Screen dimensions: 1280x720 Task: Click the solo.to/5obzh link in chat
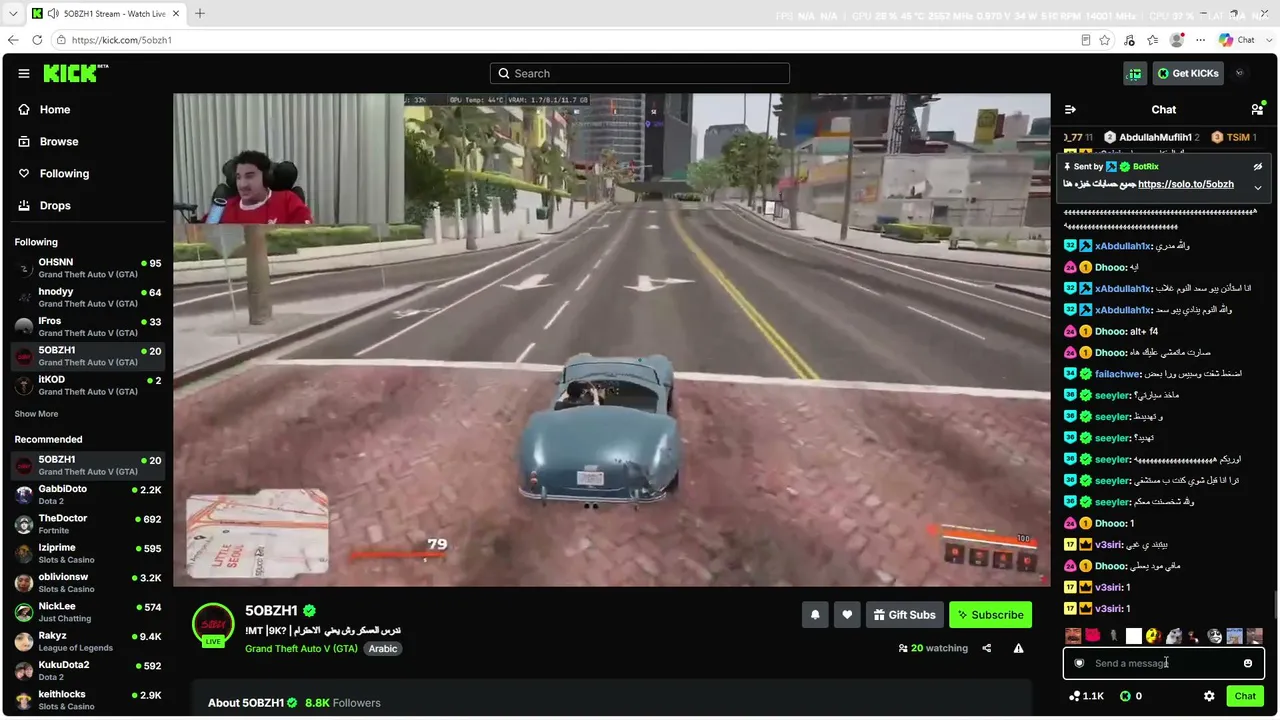click(1186, 184)
